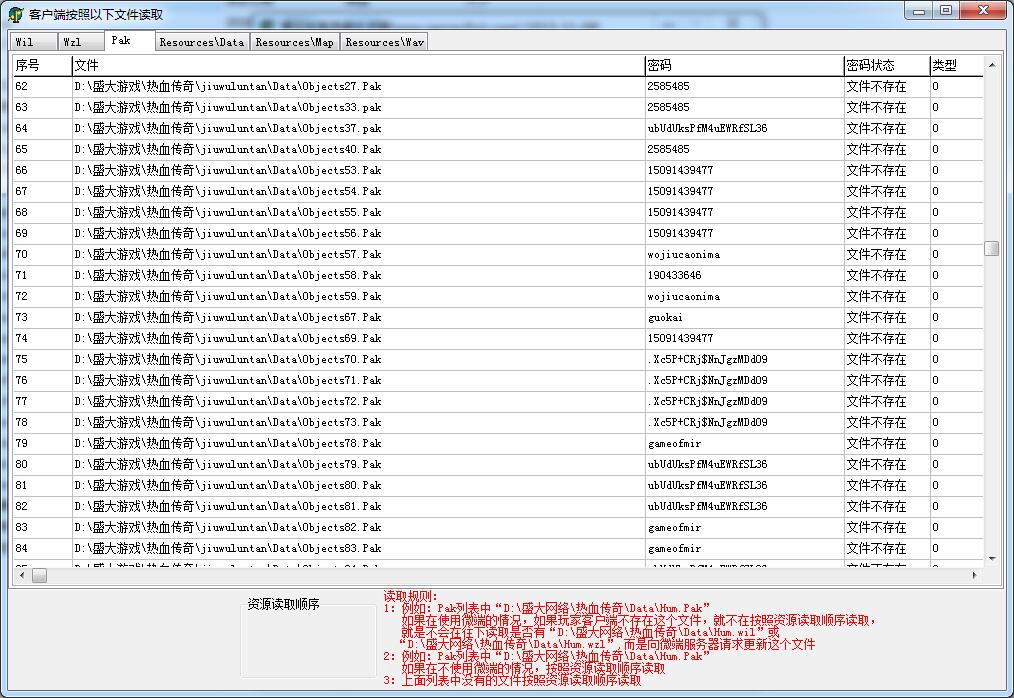Click password 190433646 in row 71

pyautogui.click(x=674, y=276)
